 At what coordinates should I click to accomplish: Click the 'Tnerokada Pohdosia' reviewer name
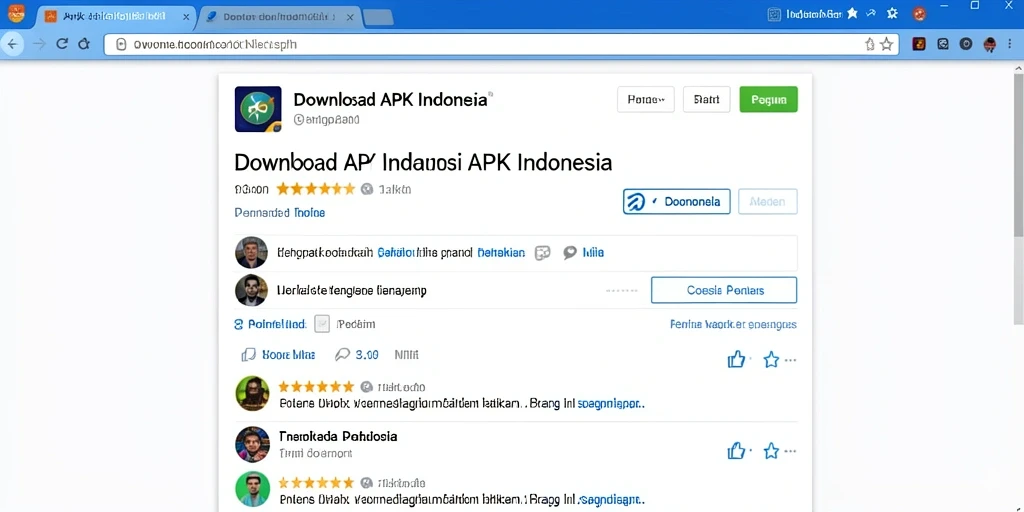(x=338, y=436)
